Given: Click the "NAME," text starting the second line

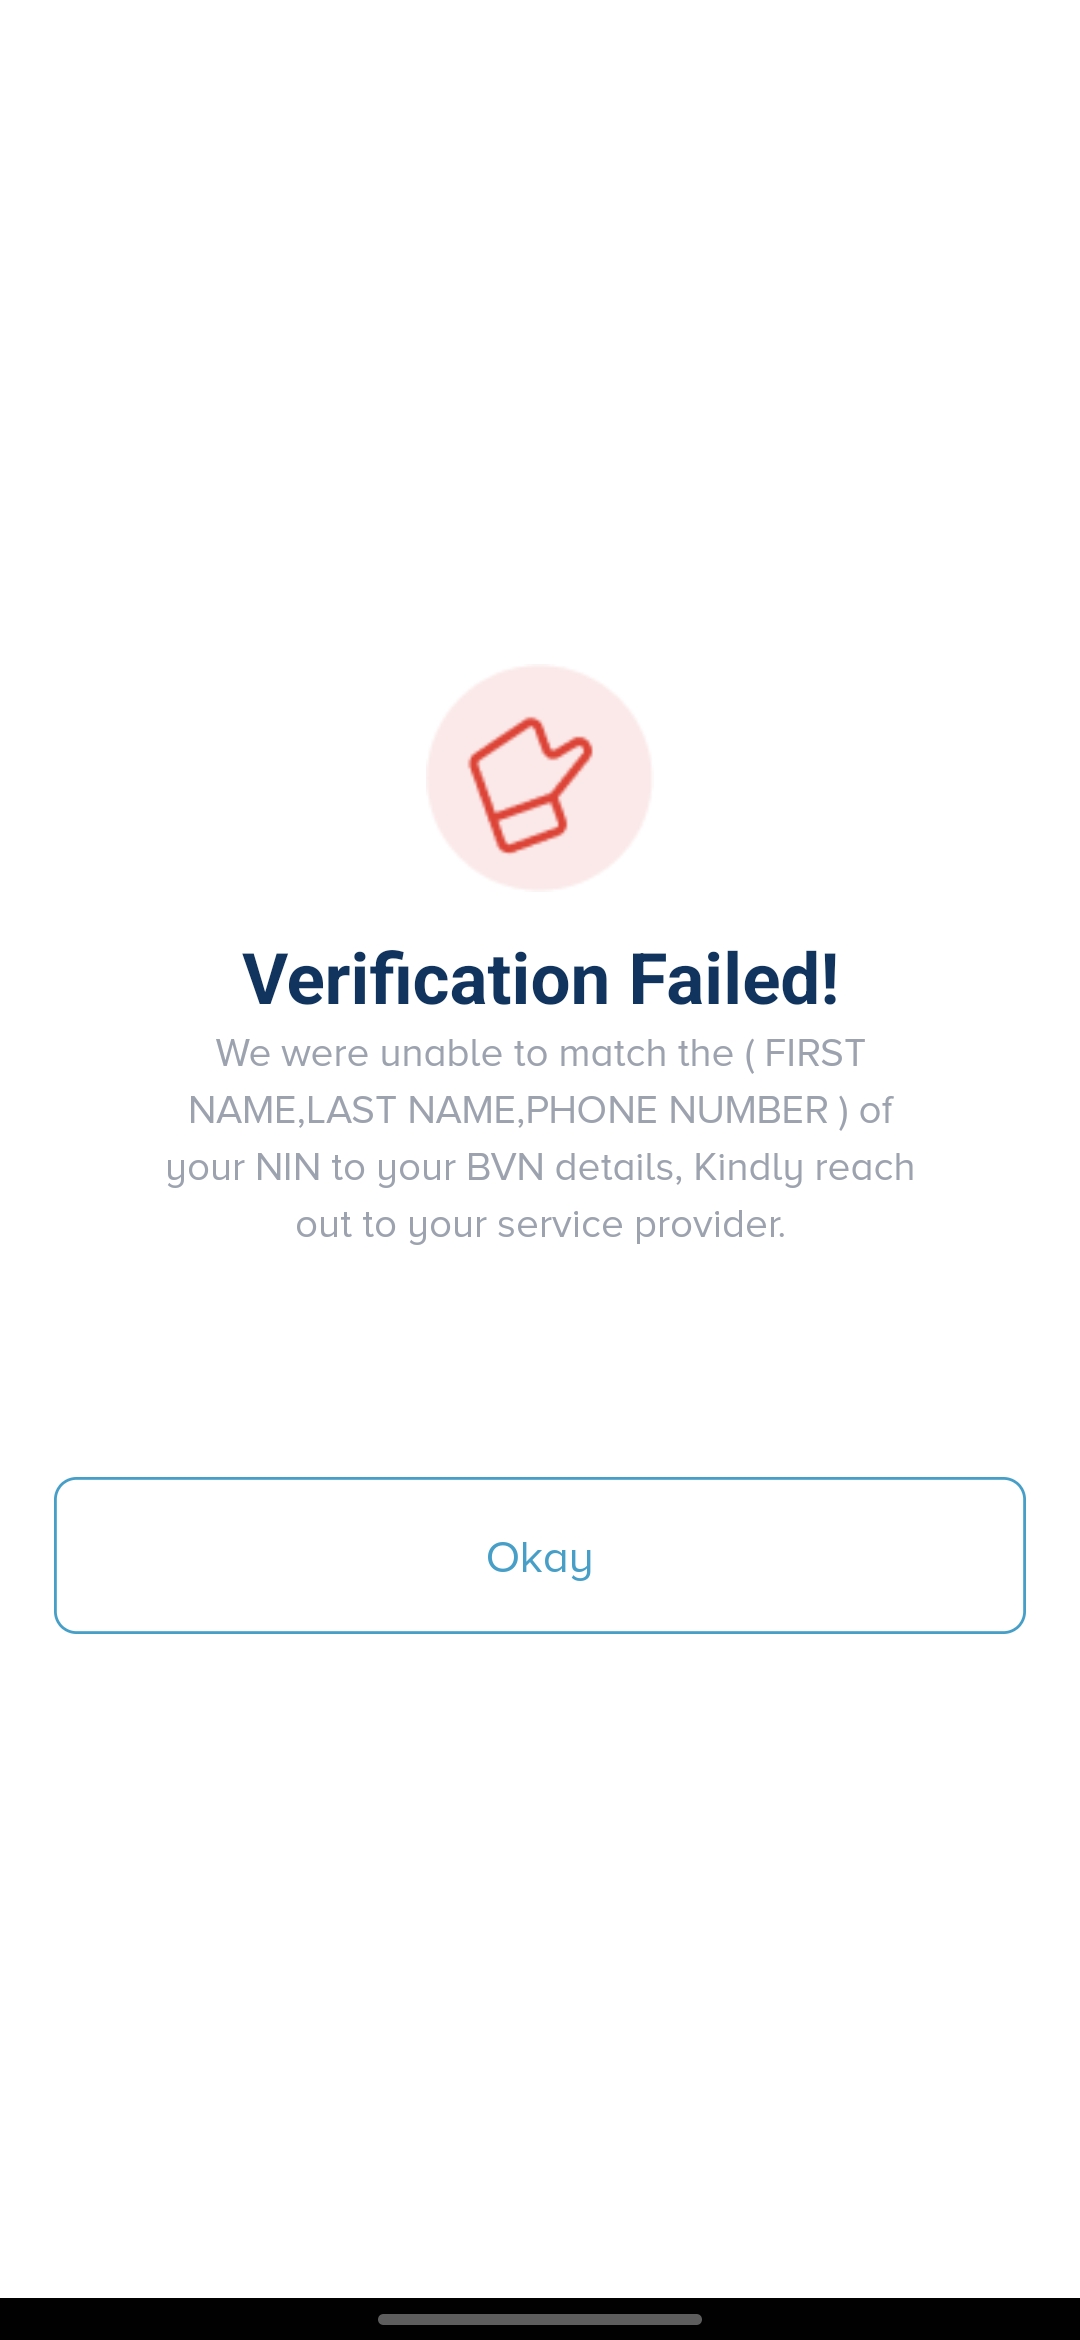Looking at the screenshot, I should click(243, 1110).
